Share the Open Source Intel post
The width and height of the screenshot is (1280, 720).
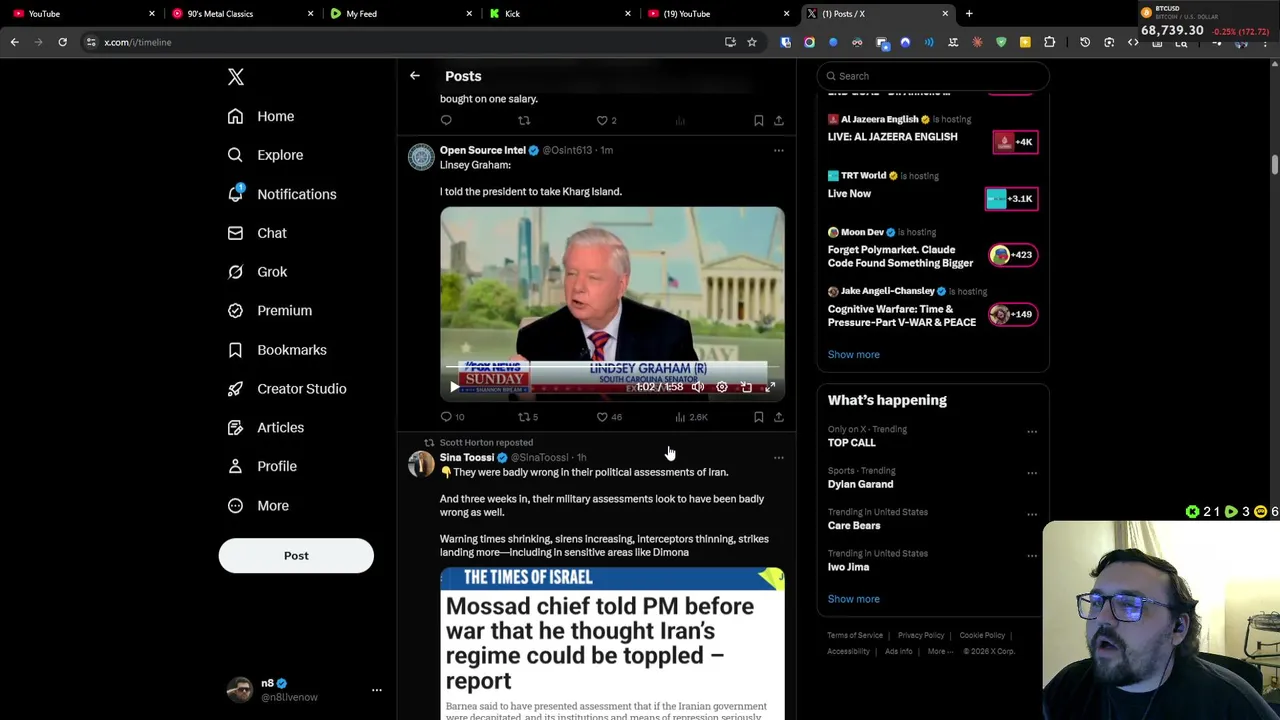[779, 417]
